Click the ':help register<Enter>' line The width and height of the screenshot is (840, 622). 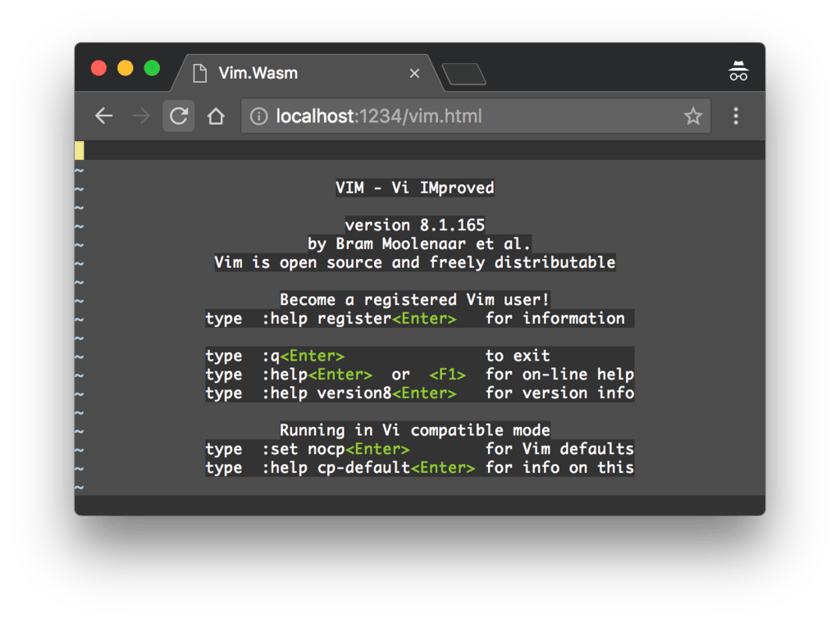click(x=359, y=318)
